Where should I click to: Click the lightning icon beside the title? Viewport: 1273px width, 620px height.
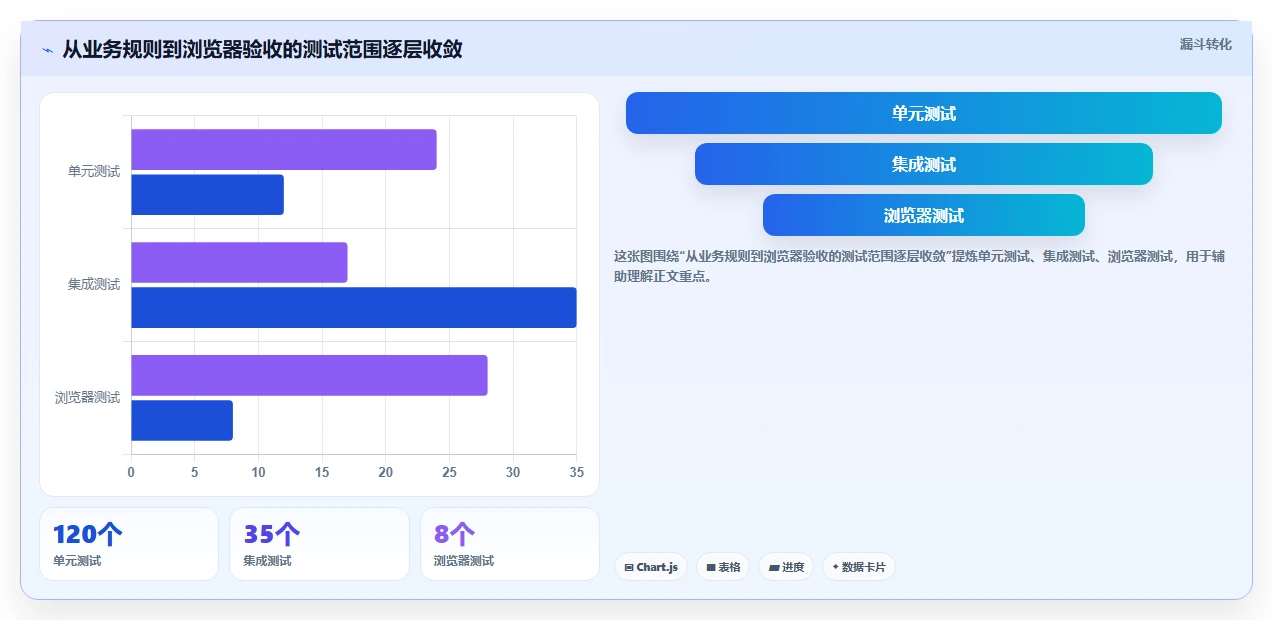47,50
